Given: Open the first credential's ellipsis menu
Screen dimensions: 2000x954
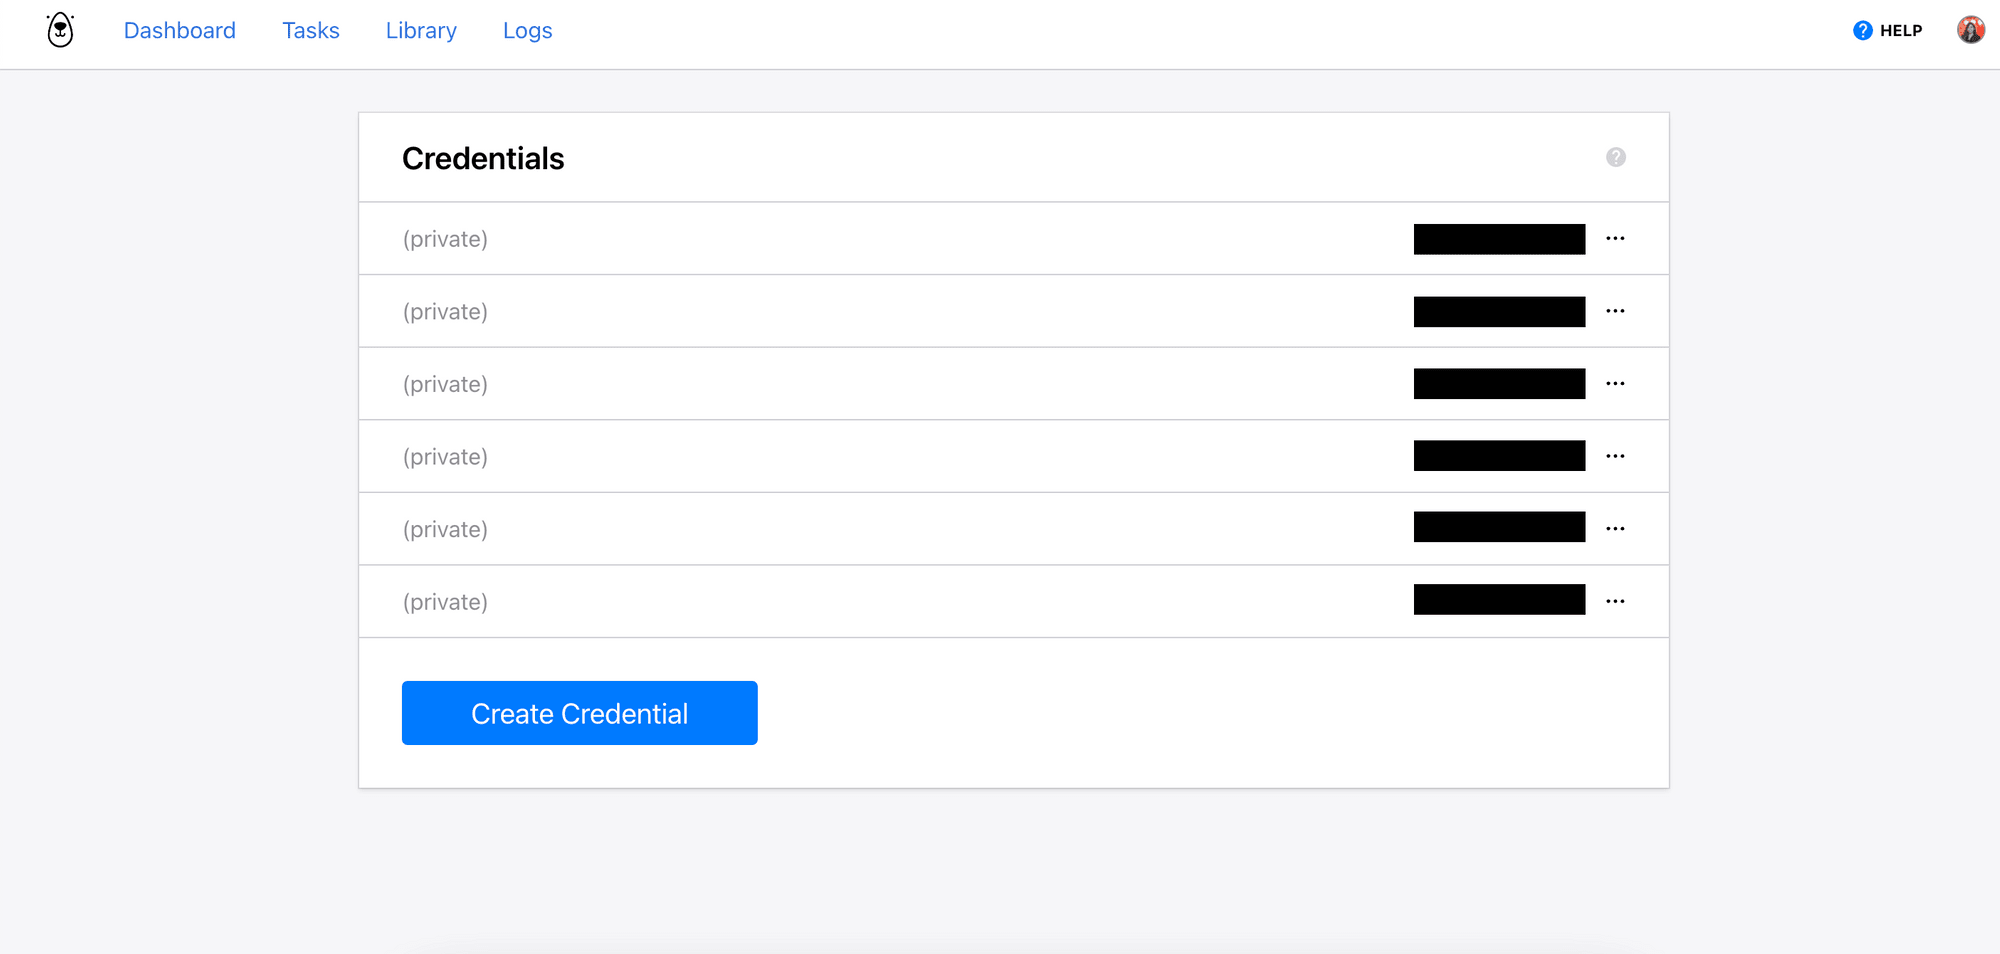Looking at the screenshot, I should (1616, 238).
